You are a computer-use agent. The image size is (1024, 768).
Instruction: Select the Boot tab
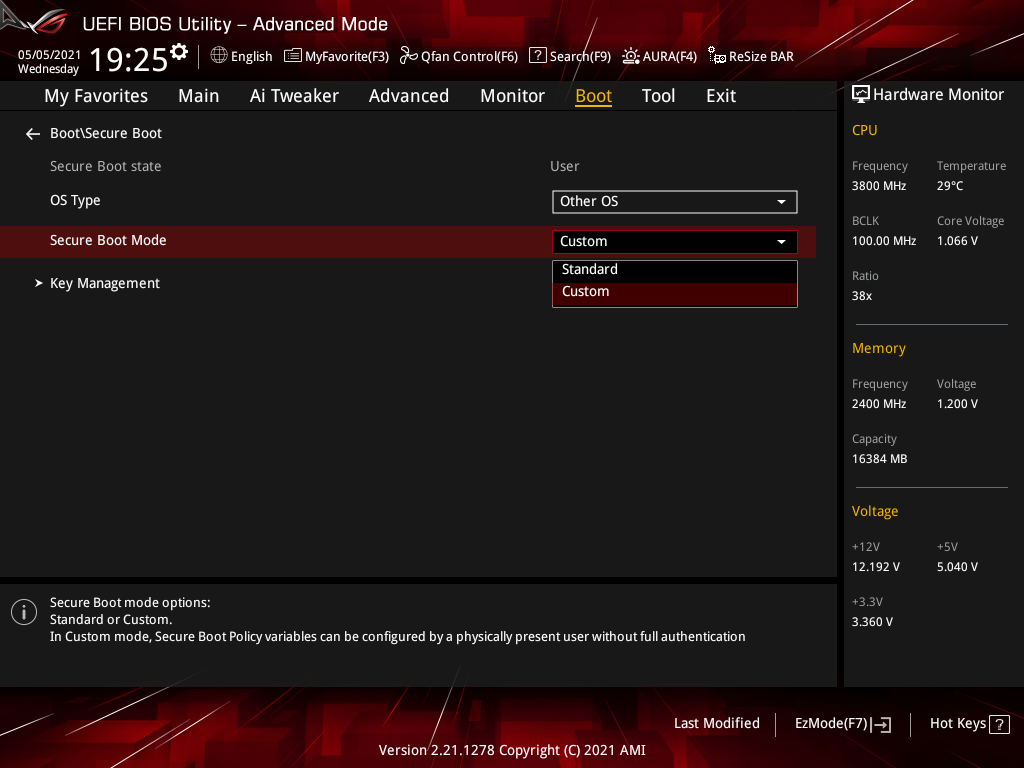[x=593, y=96]
